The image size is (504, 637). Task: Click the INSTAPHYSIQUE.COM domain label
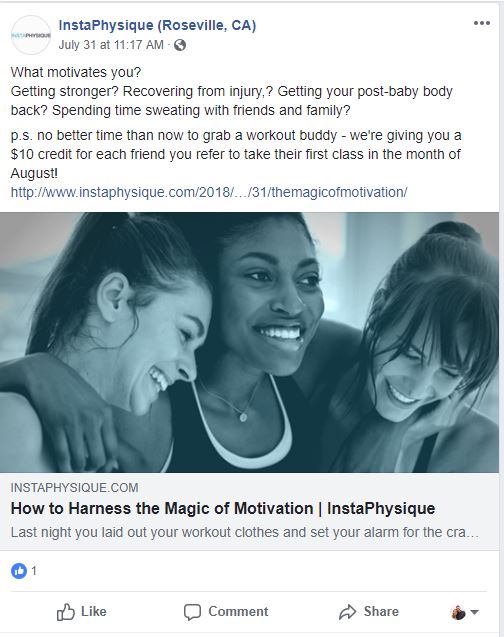(x=74, y=488)
